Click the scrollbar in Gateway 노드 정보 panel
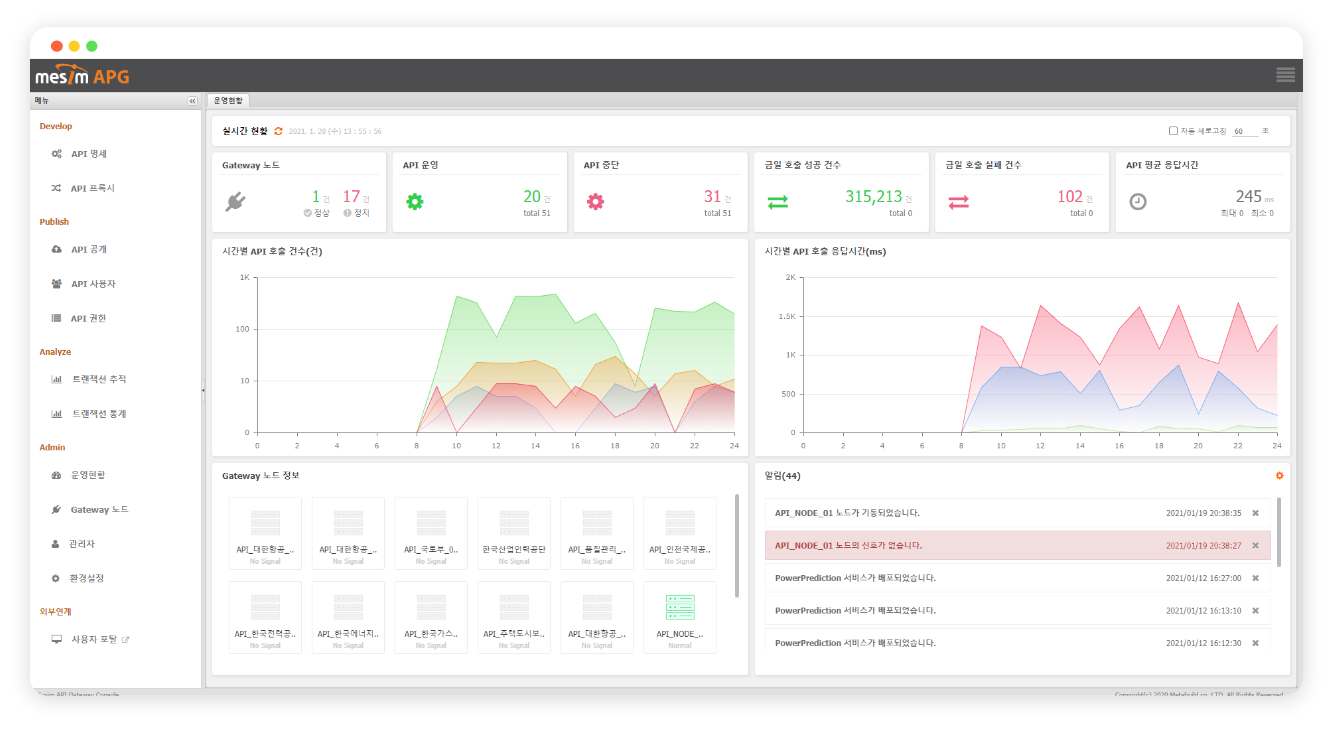The image size is (1333, 729). (x=737, y=545)
